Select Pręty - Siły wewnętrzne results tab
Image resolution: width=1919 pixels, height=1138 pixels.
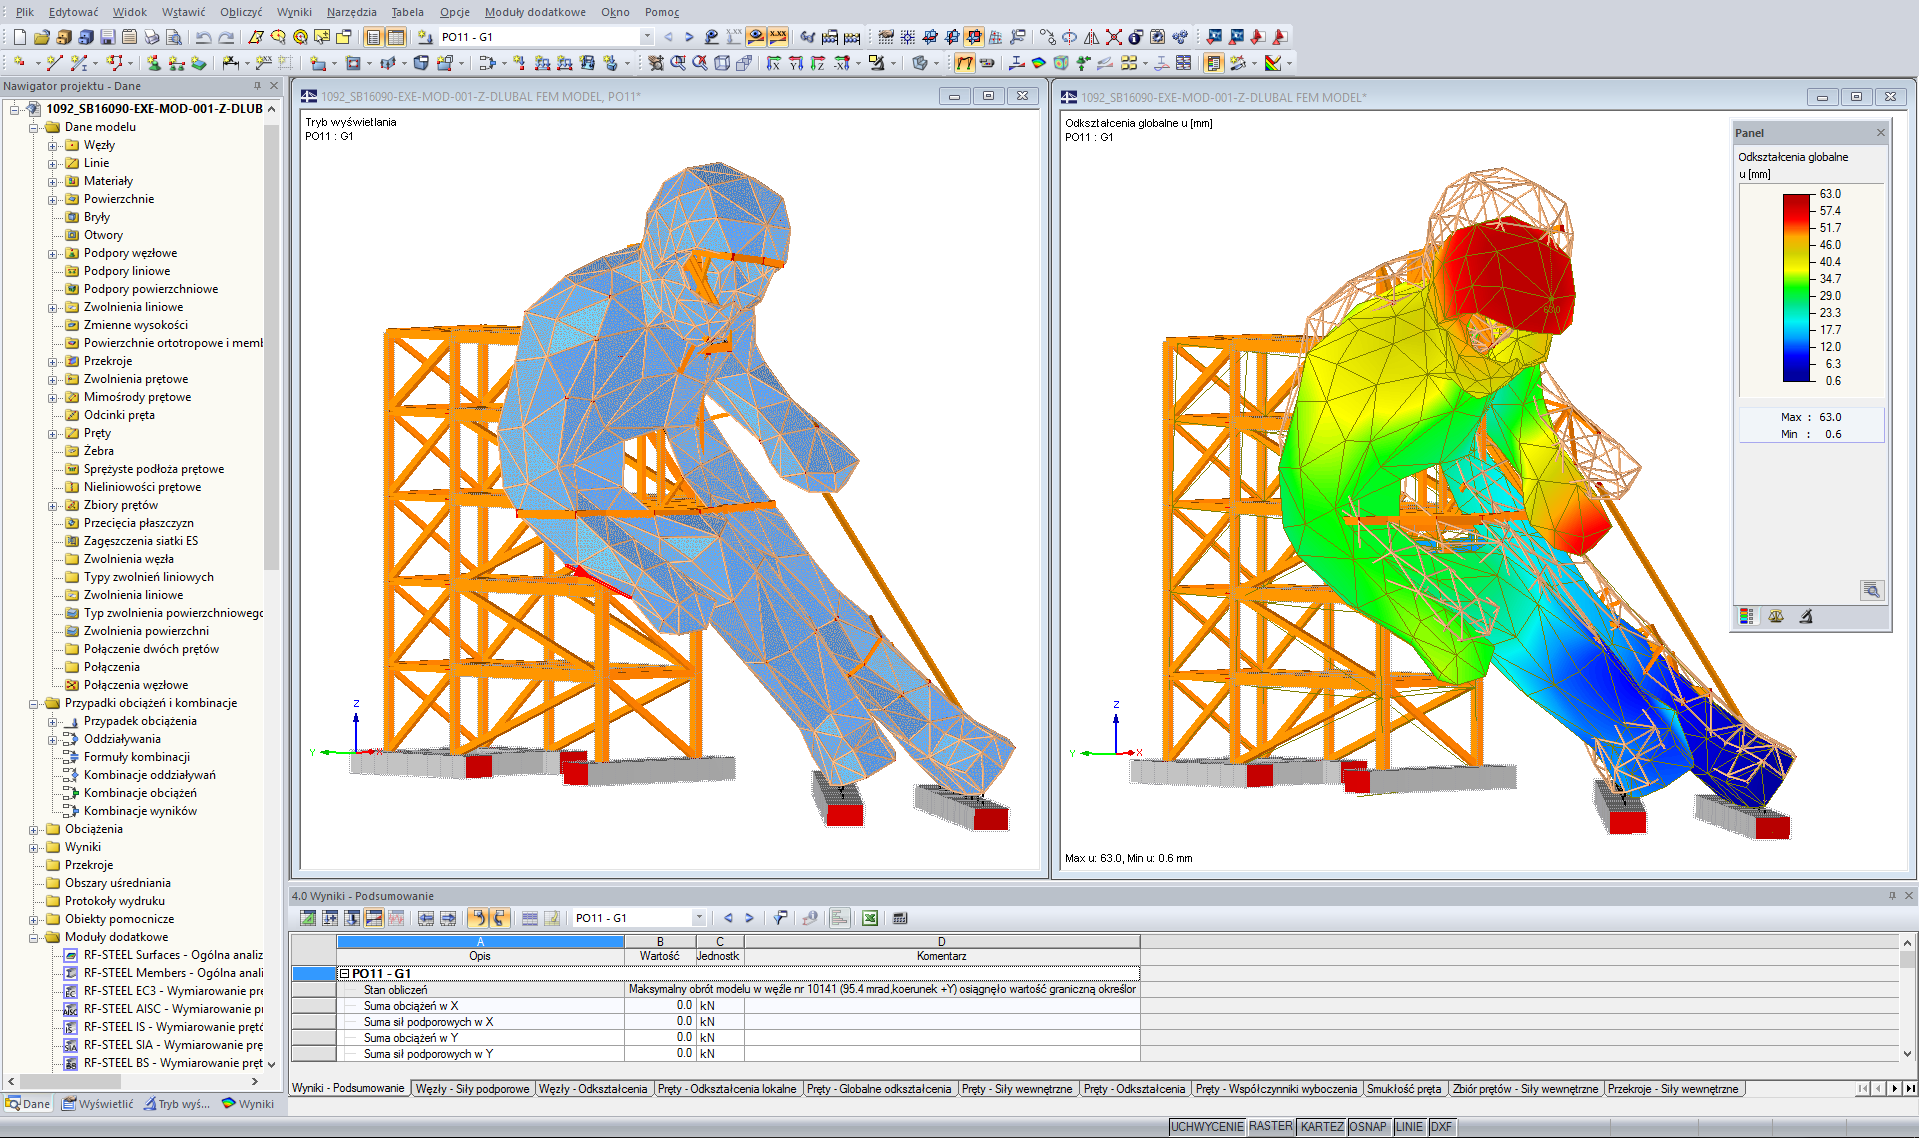1017,1088
